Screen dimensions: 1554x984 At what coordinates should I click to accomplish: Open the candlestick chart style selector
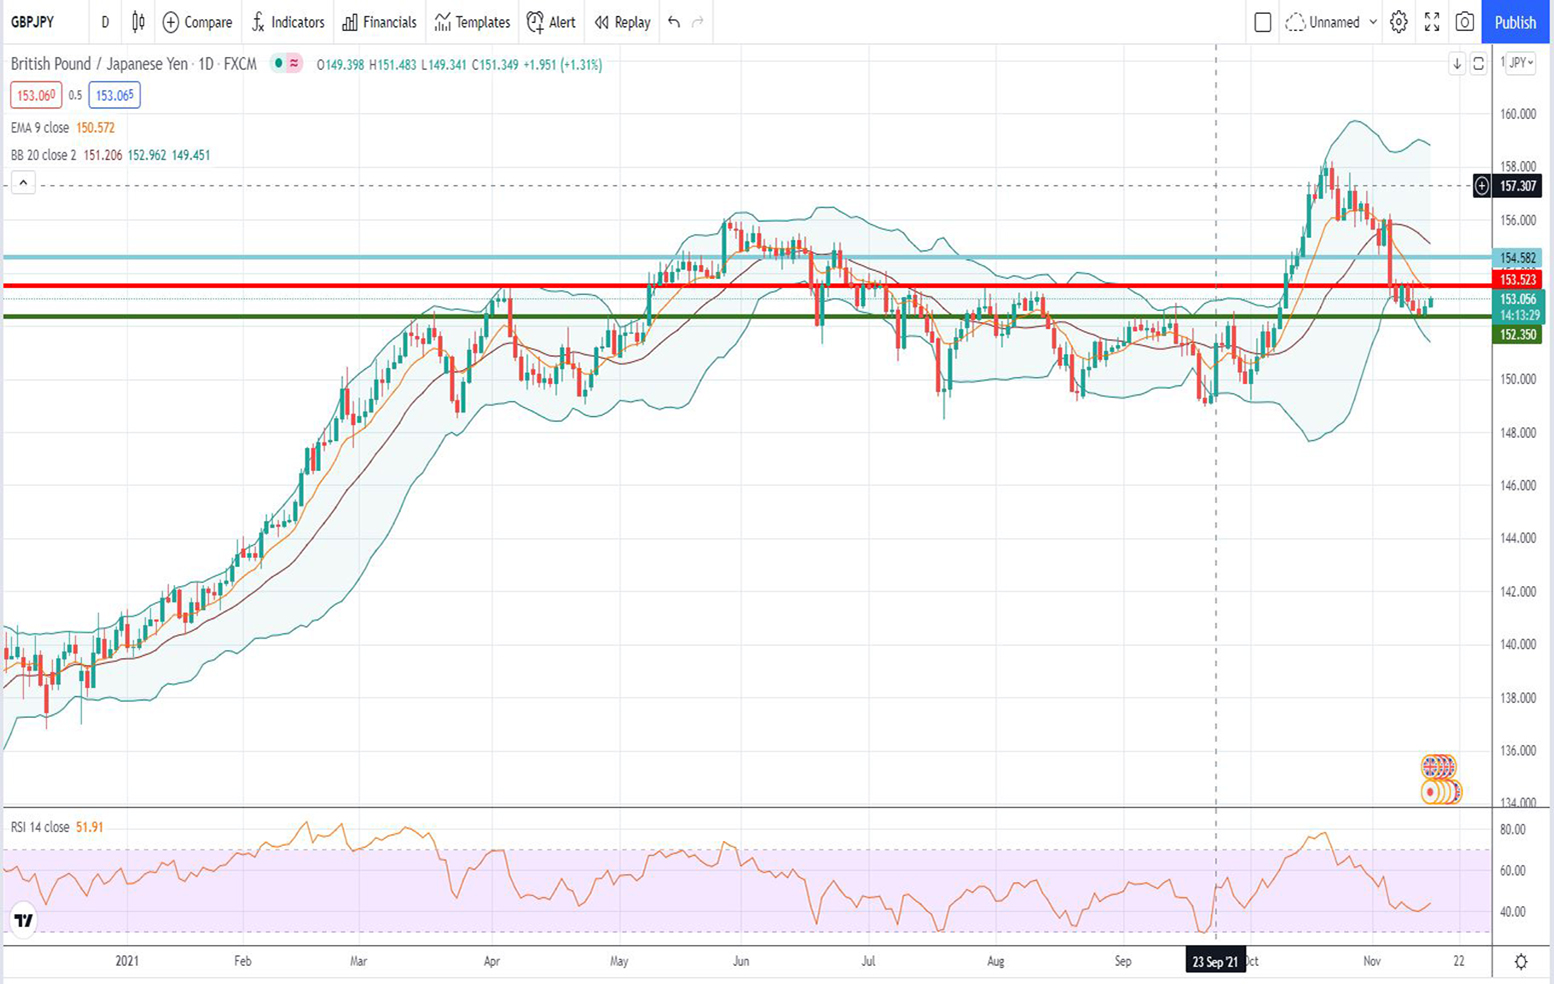click(138, 22)
